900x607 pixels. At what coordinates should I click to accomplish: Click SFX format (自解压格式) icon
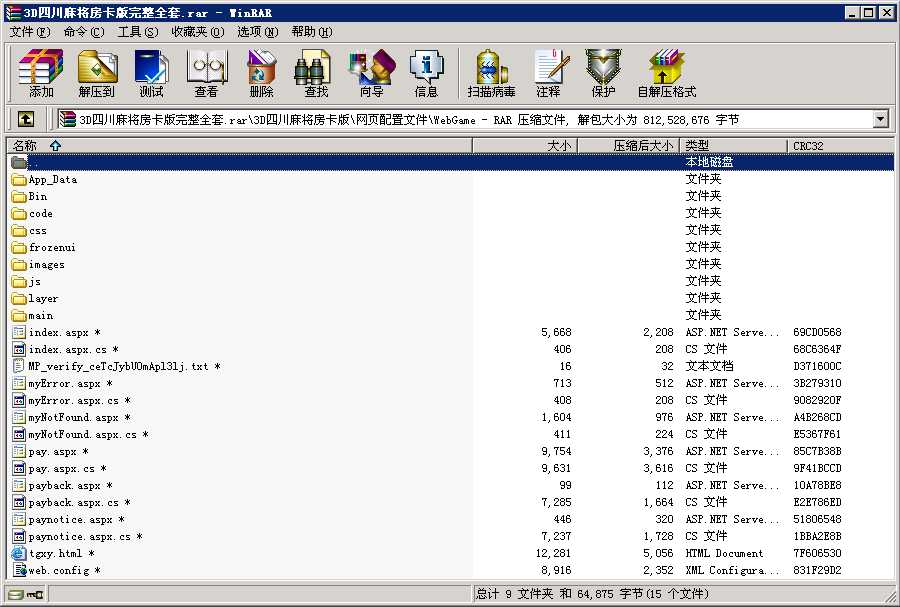[666, 73]
